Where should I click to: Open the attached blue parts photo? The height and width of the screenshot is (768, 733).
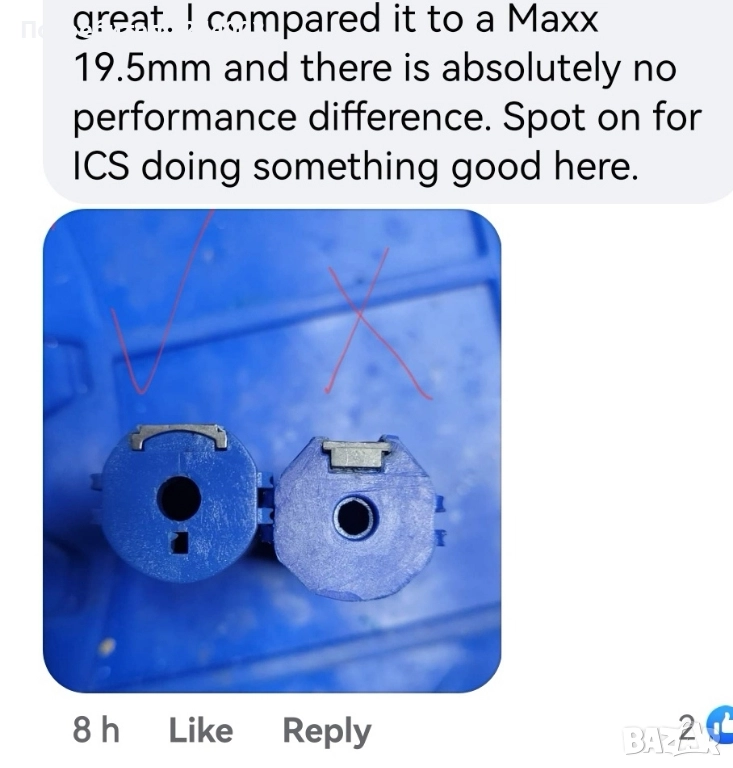click(272, 451)
